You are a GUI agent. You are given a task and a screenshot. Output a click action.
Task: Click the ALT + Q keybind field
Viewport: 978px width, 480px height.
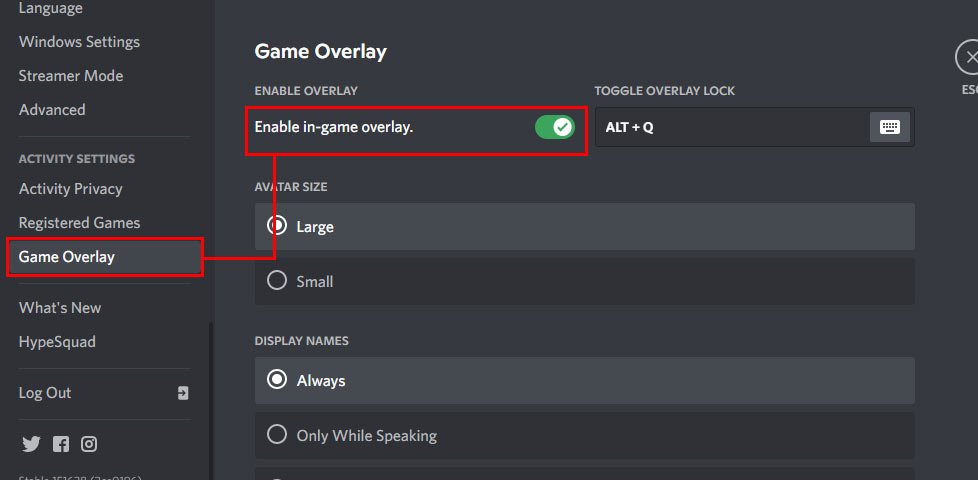point(730,127)
